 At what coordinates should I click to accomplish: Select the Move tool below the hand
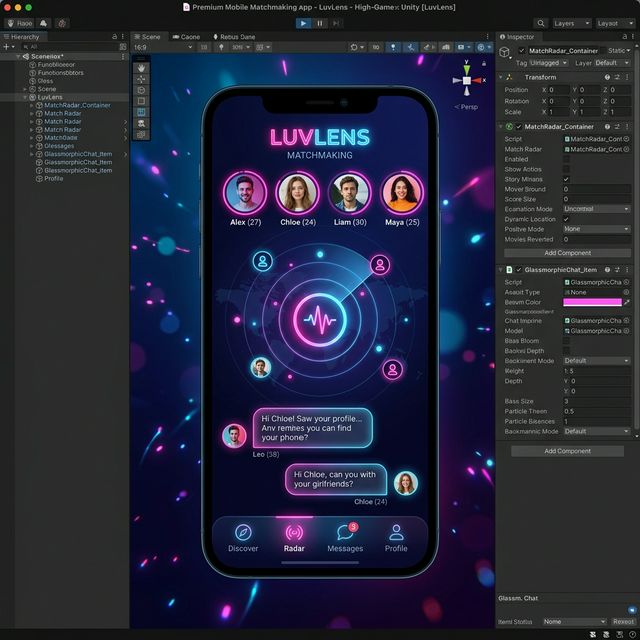tap(141, 79)
